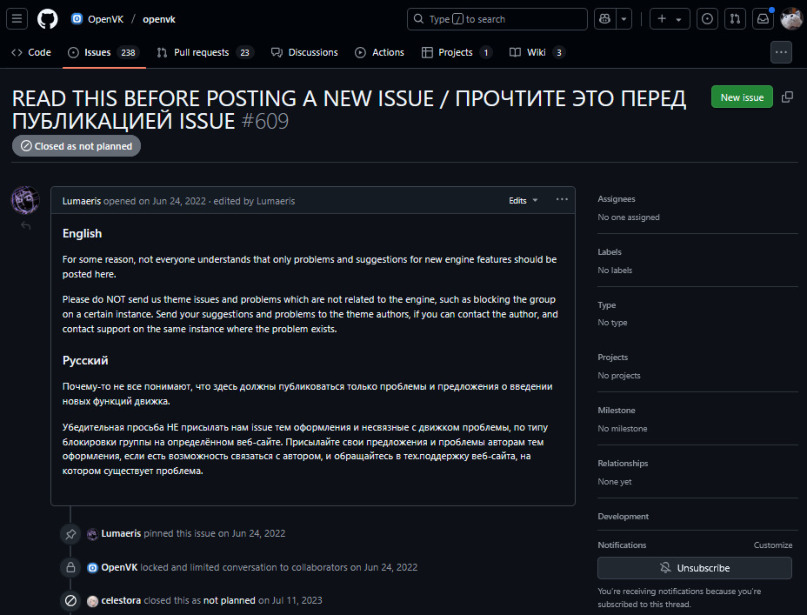The image size is (807, 615).
Task: Expand the Edits history dropdown
Action: tap(523, 201)
